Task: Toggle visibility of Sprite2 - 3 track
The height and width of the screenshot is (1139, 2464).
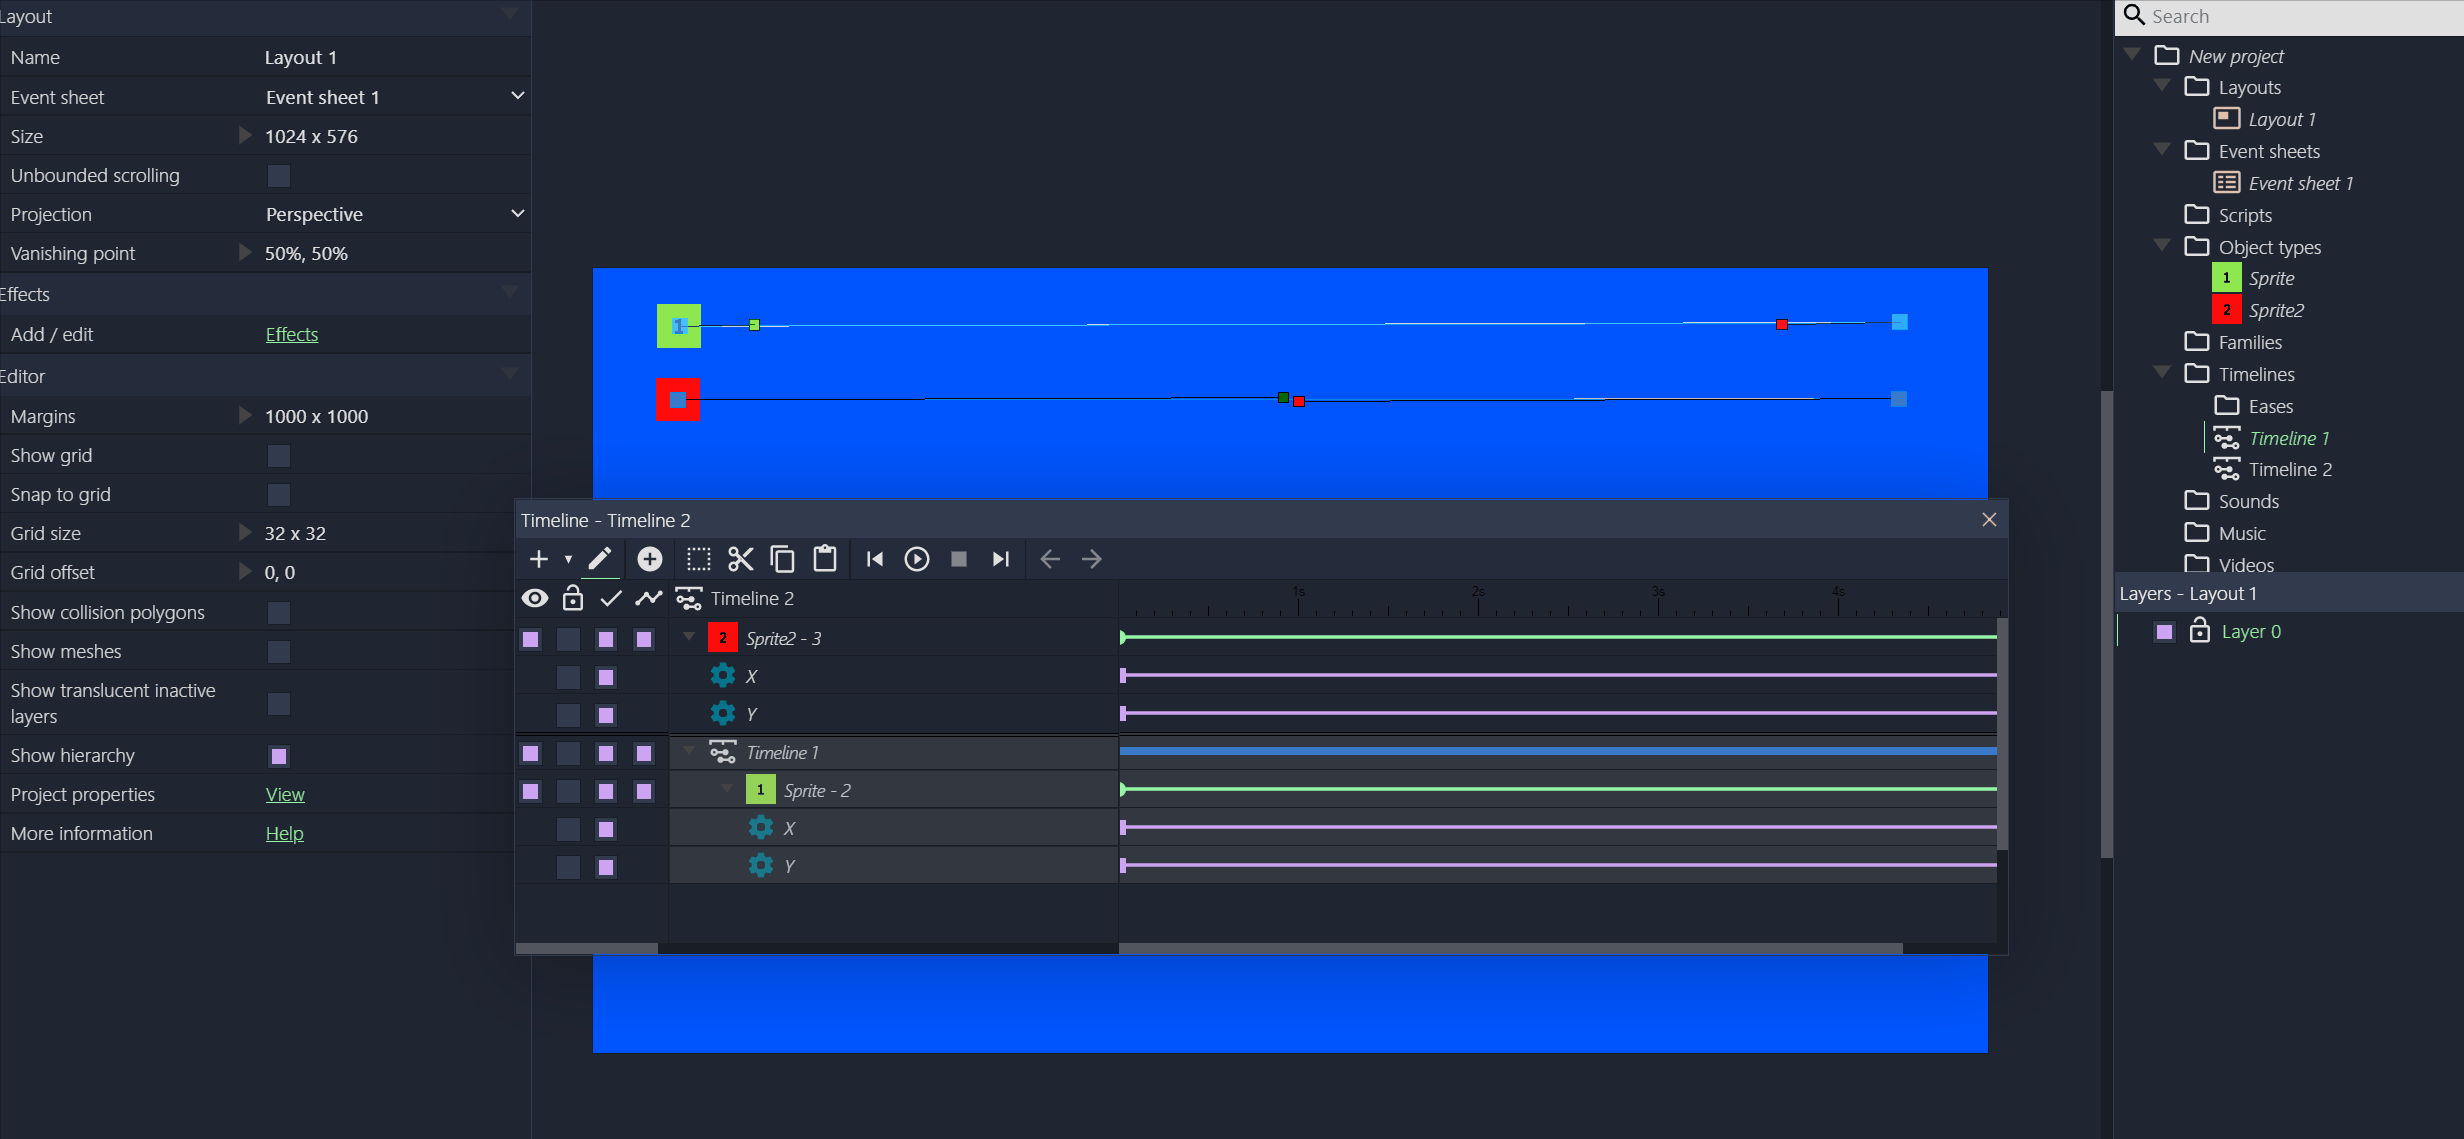Action: 531,639
